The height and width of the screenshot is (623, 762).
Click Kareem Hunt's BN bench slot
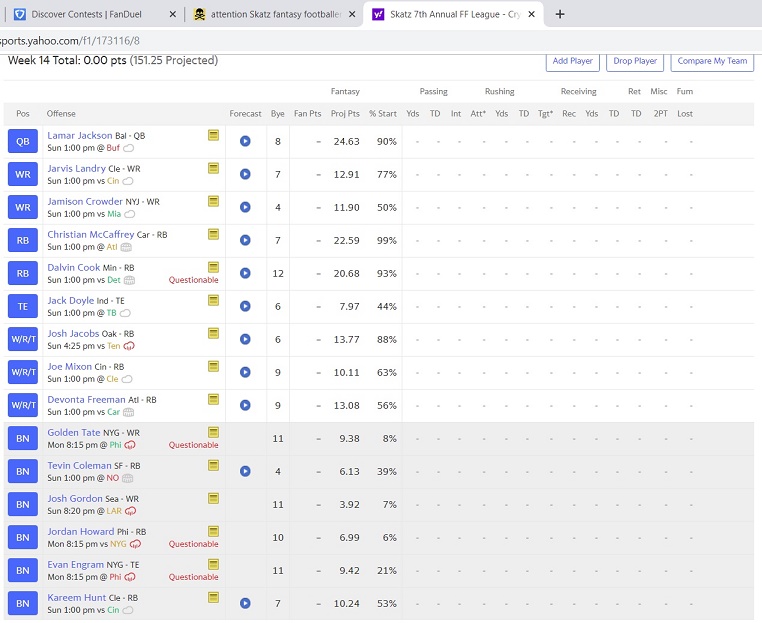pos(23,604)
